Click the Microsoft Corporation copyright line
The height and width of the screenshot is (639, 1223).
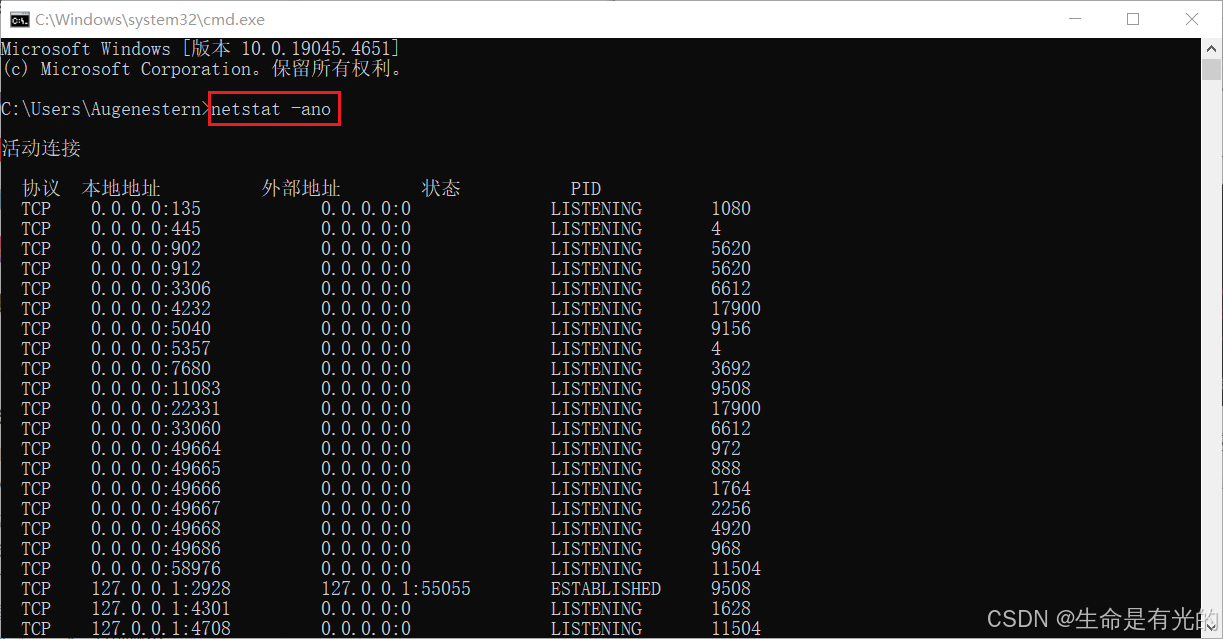pos(203,69)
